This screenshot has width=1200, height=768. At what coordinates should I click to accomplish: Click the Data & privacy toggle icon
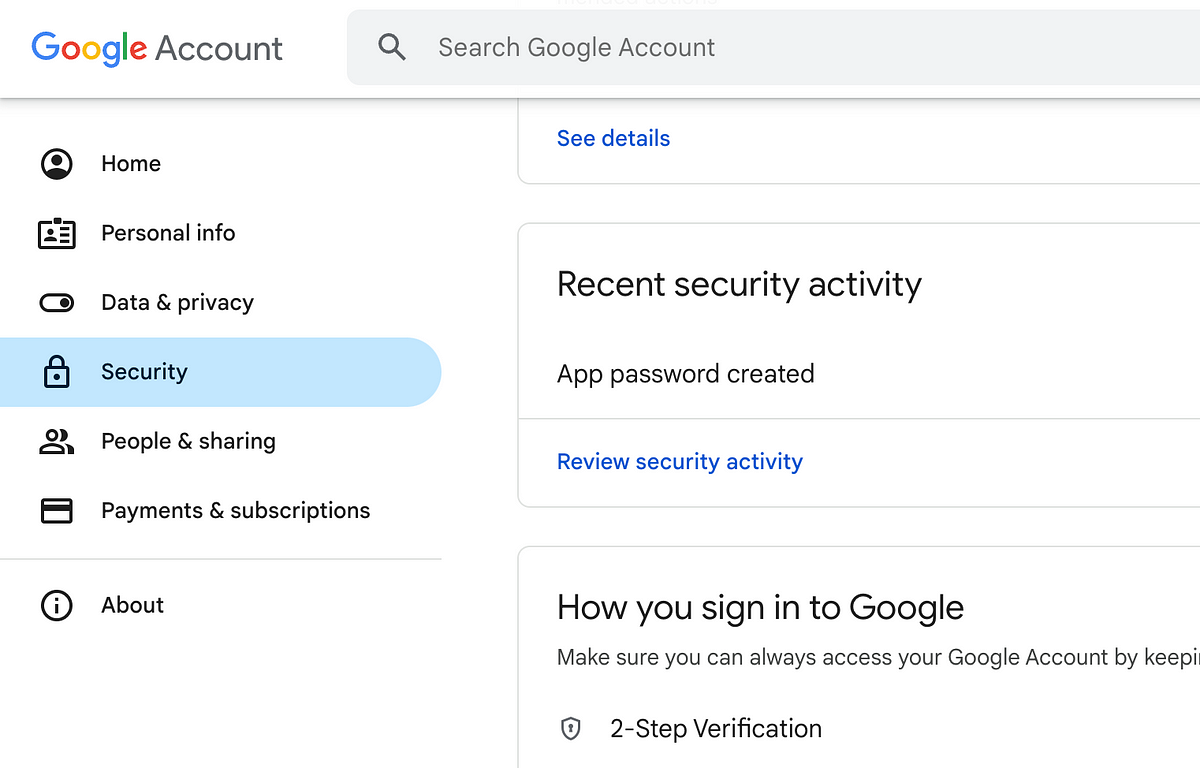pos(57,302)
